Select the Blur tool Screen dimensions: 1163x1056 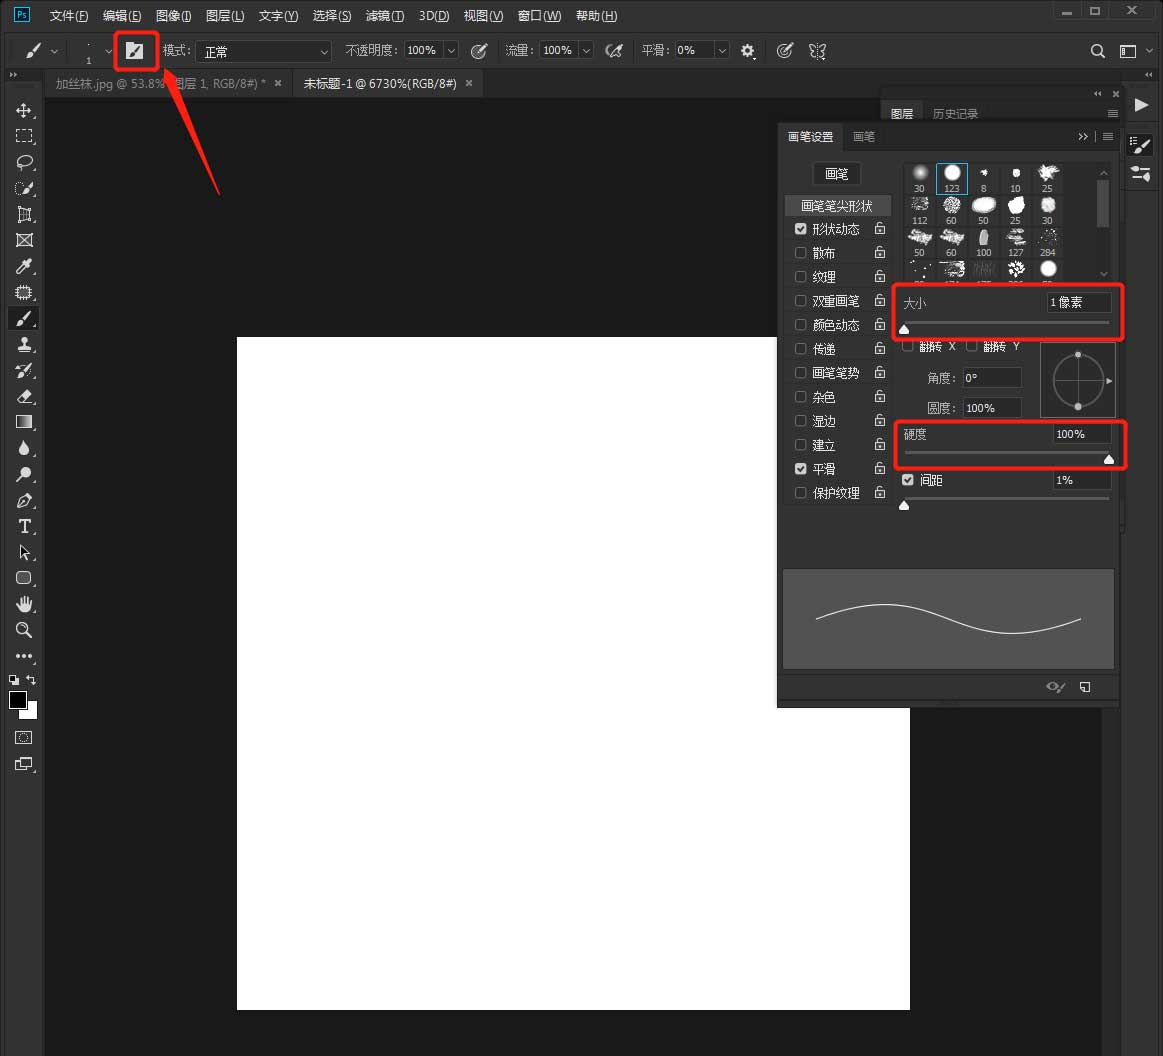coord(24,448)
